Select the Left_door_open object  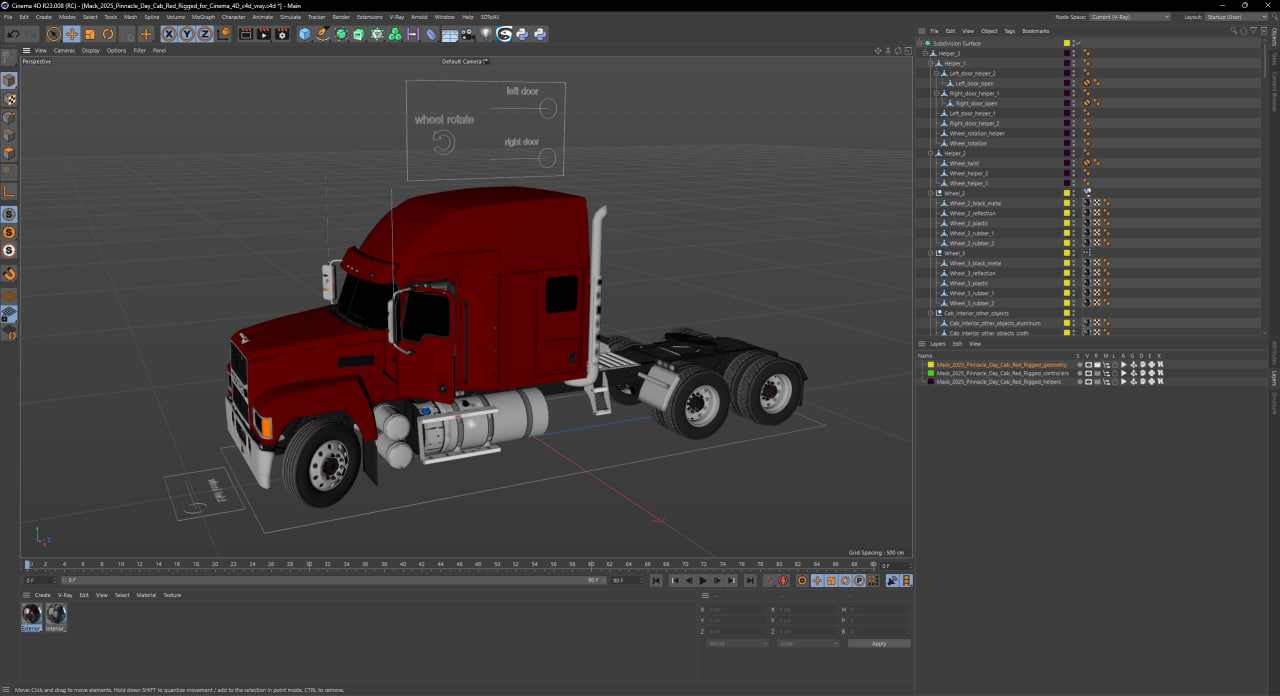974,83
